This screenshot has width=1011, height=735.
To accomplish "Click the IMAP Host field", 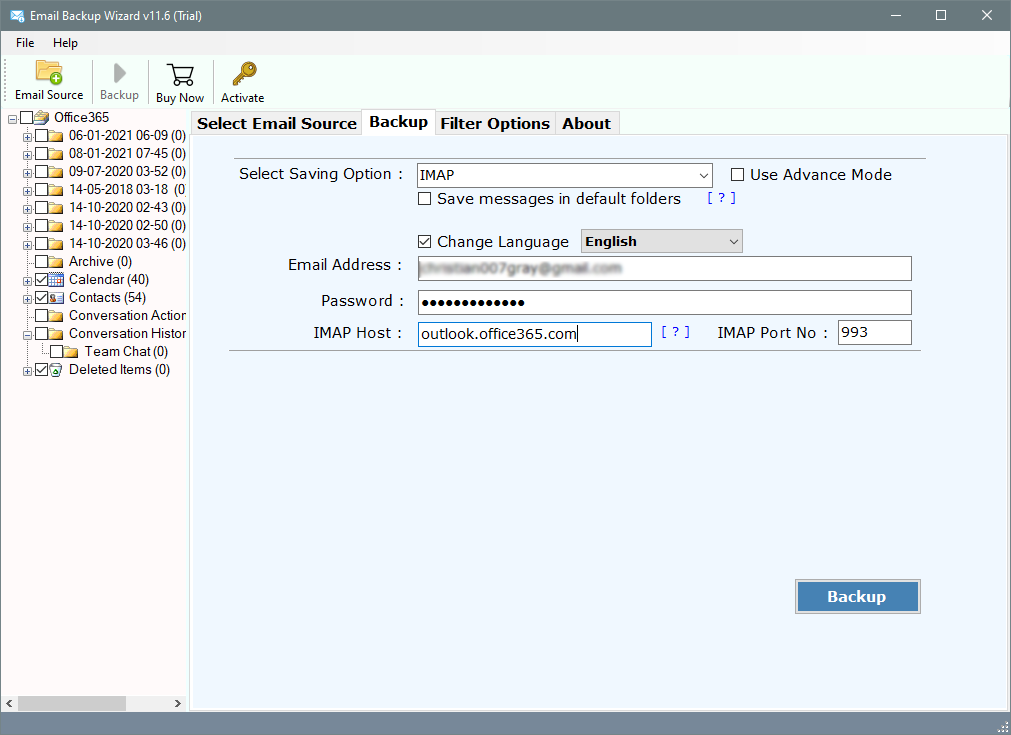I will point(535,334).
